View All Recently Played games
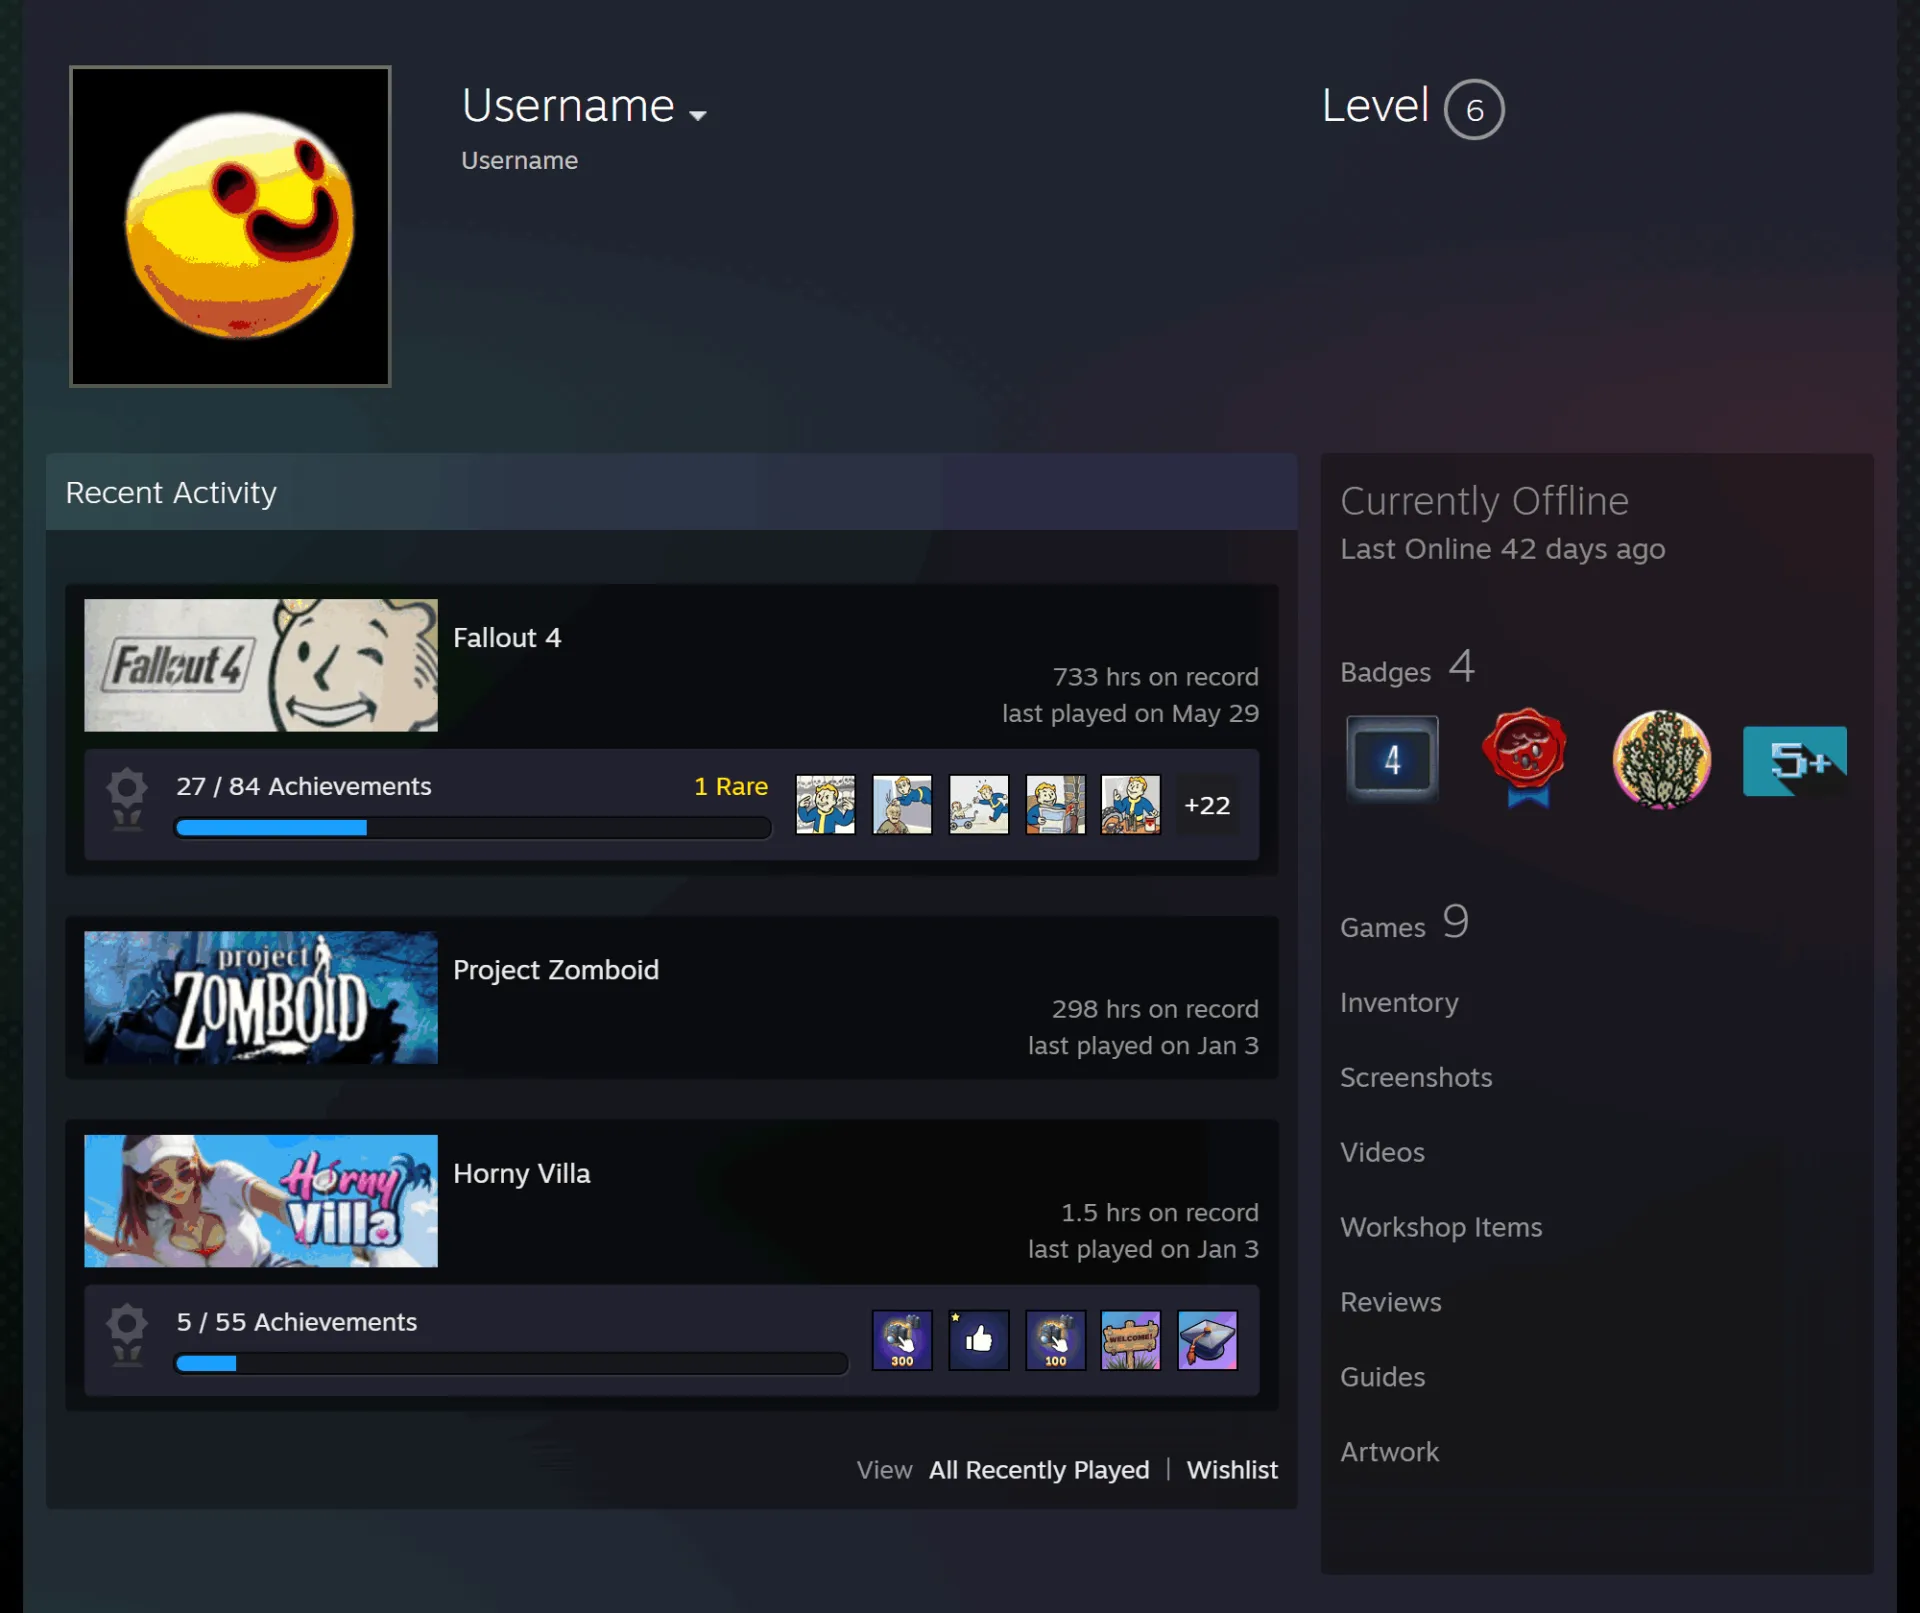This screenshot has height=1613, width=1920. (1039, 1470)
